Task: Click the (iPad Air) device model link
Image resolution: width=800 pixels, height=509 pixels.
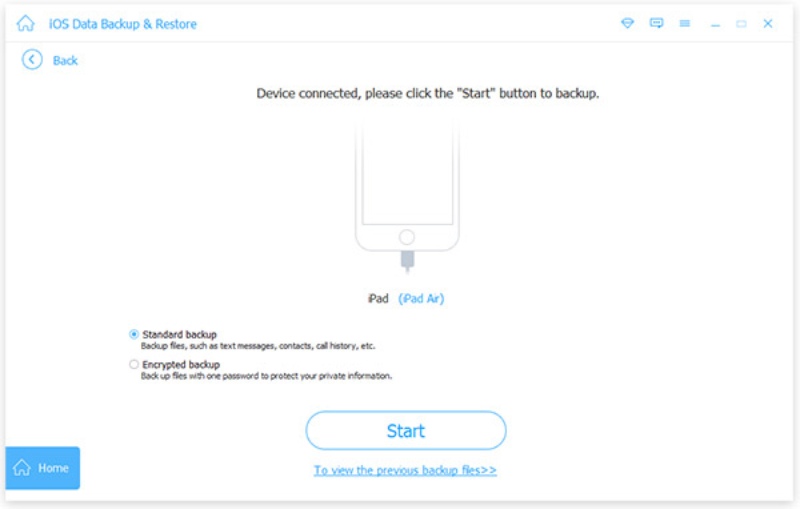Action: point(423,299)
